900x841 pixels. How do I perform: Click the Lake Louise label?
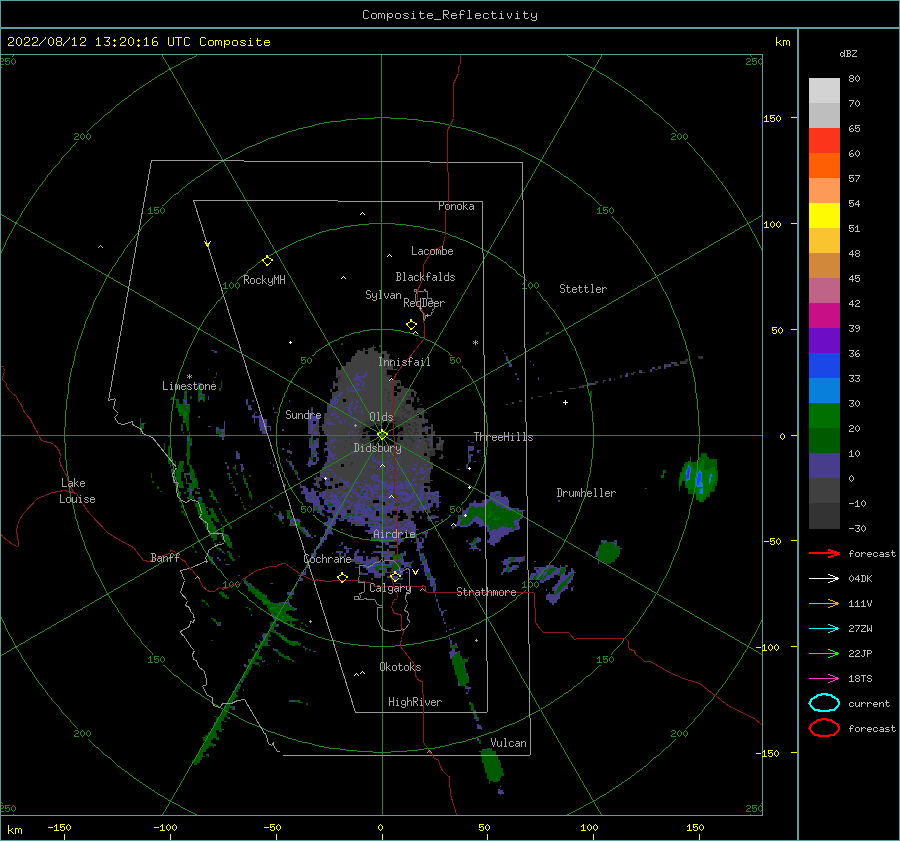(77, 491)
